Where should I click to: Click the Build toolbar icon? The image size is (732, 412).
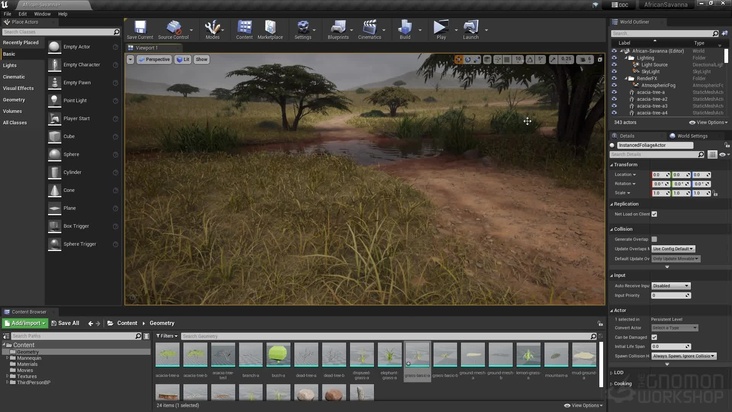(x=405, y=29)
